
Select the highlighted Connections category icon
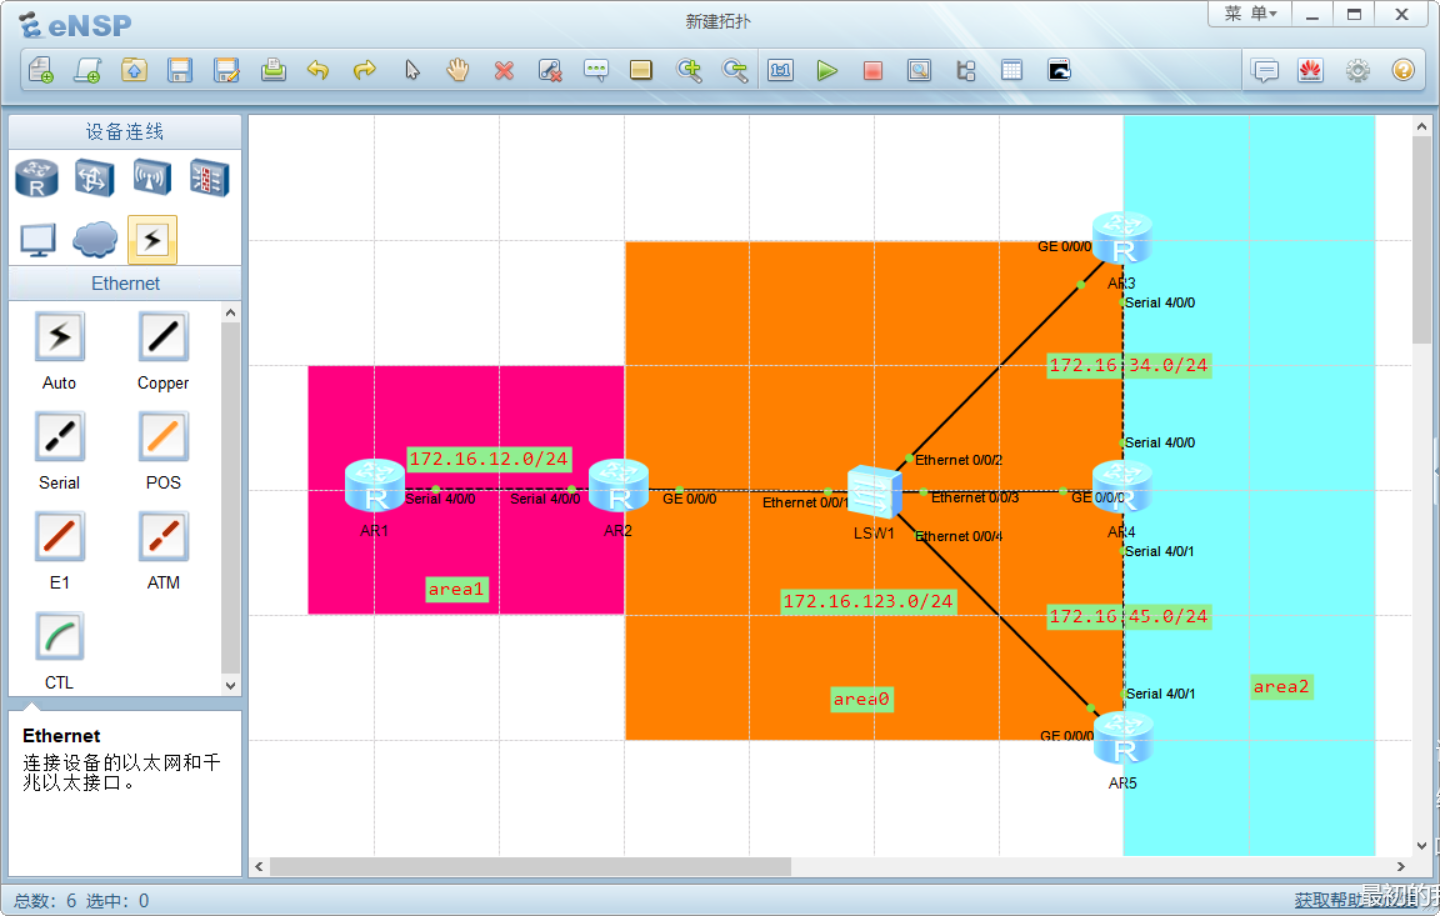pos(152,240)
